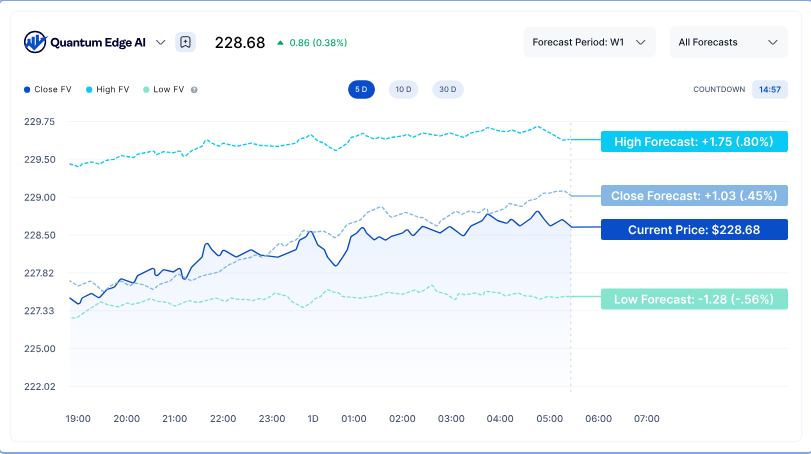The image size is (811, 454).
Task: Click the 01:00 mark on time axis
Action: coord(354,418)
